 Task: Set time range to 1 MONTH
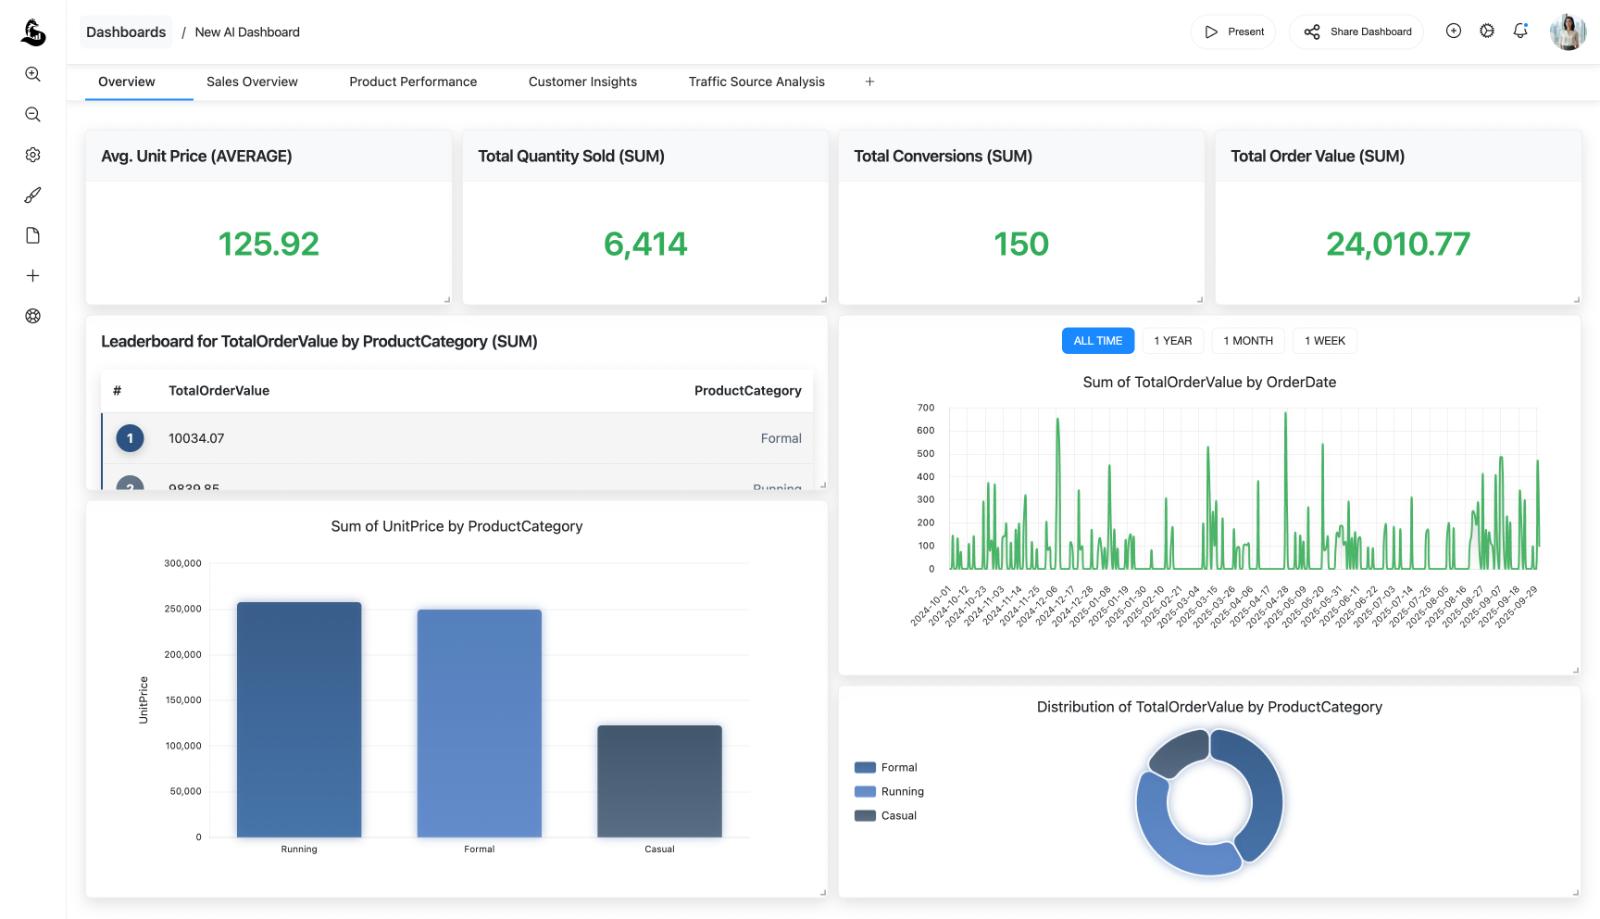(x=1248, y=341)
